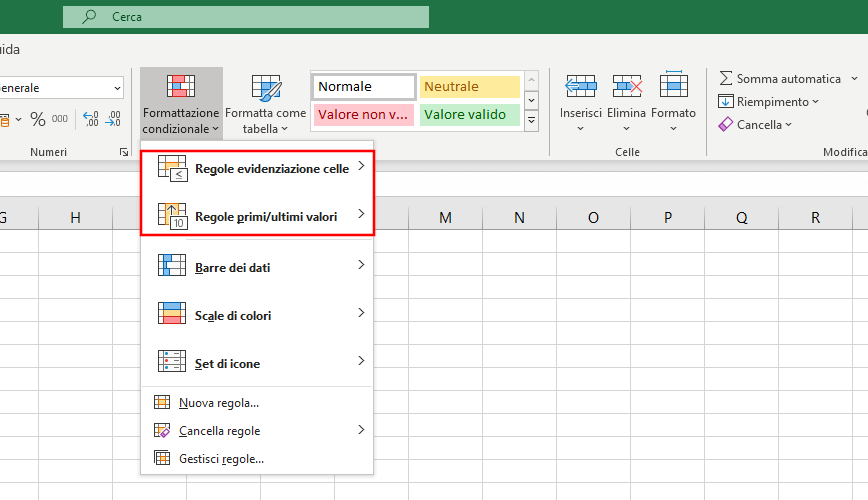Click the Cancella regole icon
Screen dimensions: 868x500
click(x=162, y=430)
